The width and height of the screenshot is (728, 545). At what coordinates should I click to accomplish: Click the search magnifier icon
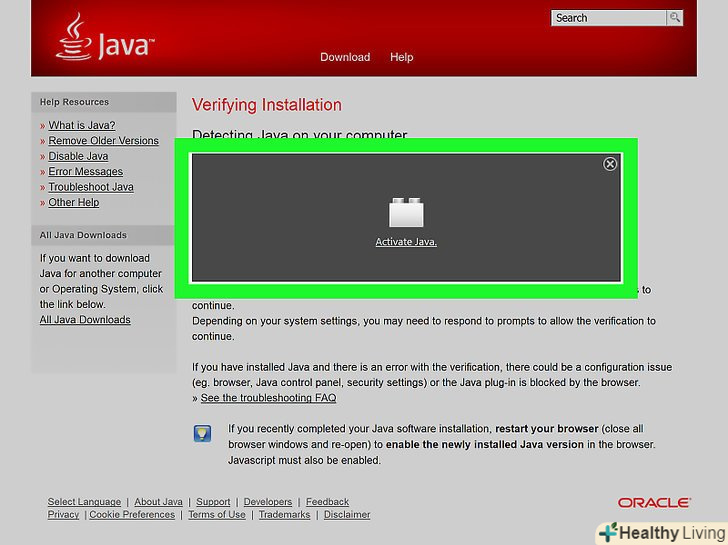point(675,18)
